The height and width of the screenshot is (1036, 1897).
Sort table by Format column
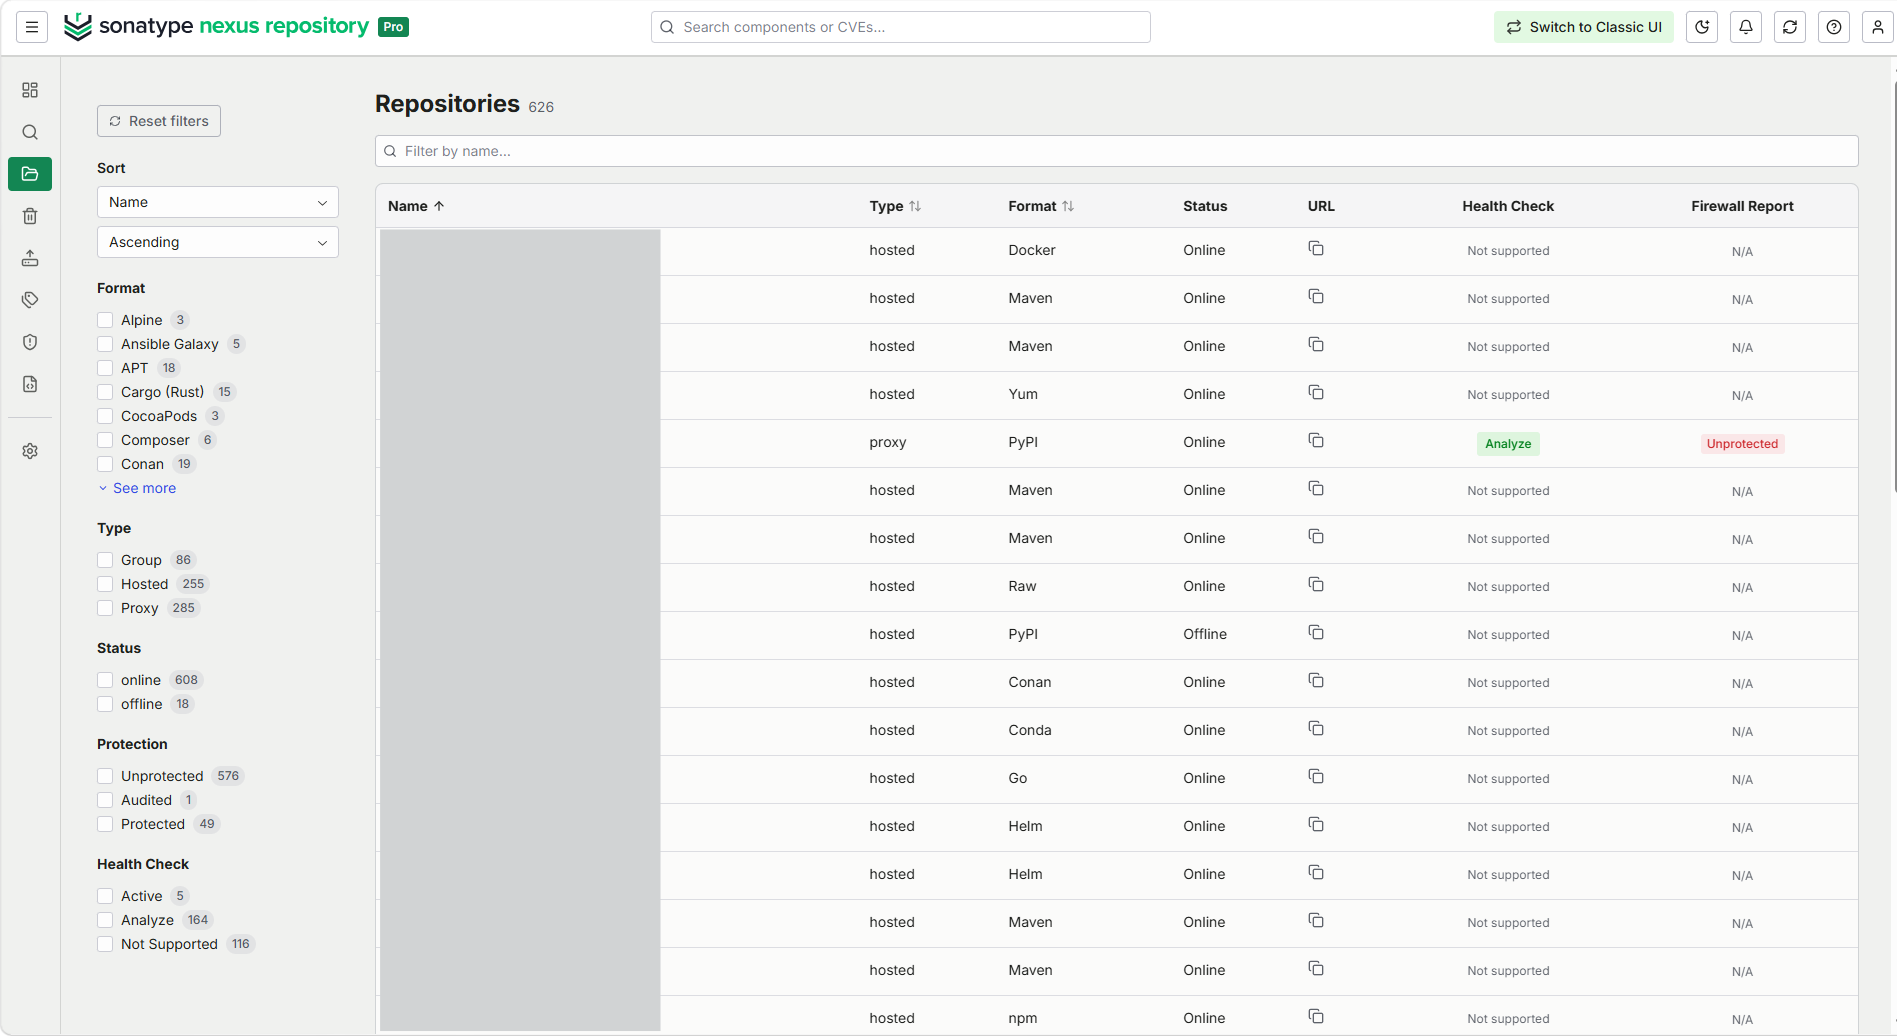pos(1041,206)
